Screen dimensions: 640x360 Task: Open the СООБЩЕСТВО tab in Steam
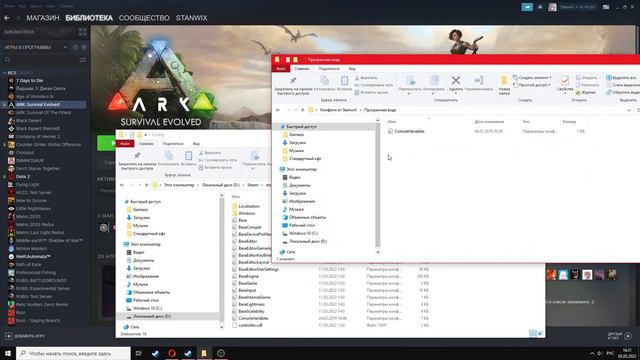point(144,18)
